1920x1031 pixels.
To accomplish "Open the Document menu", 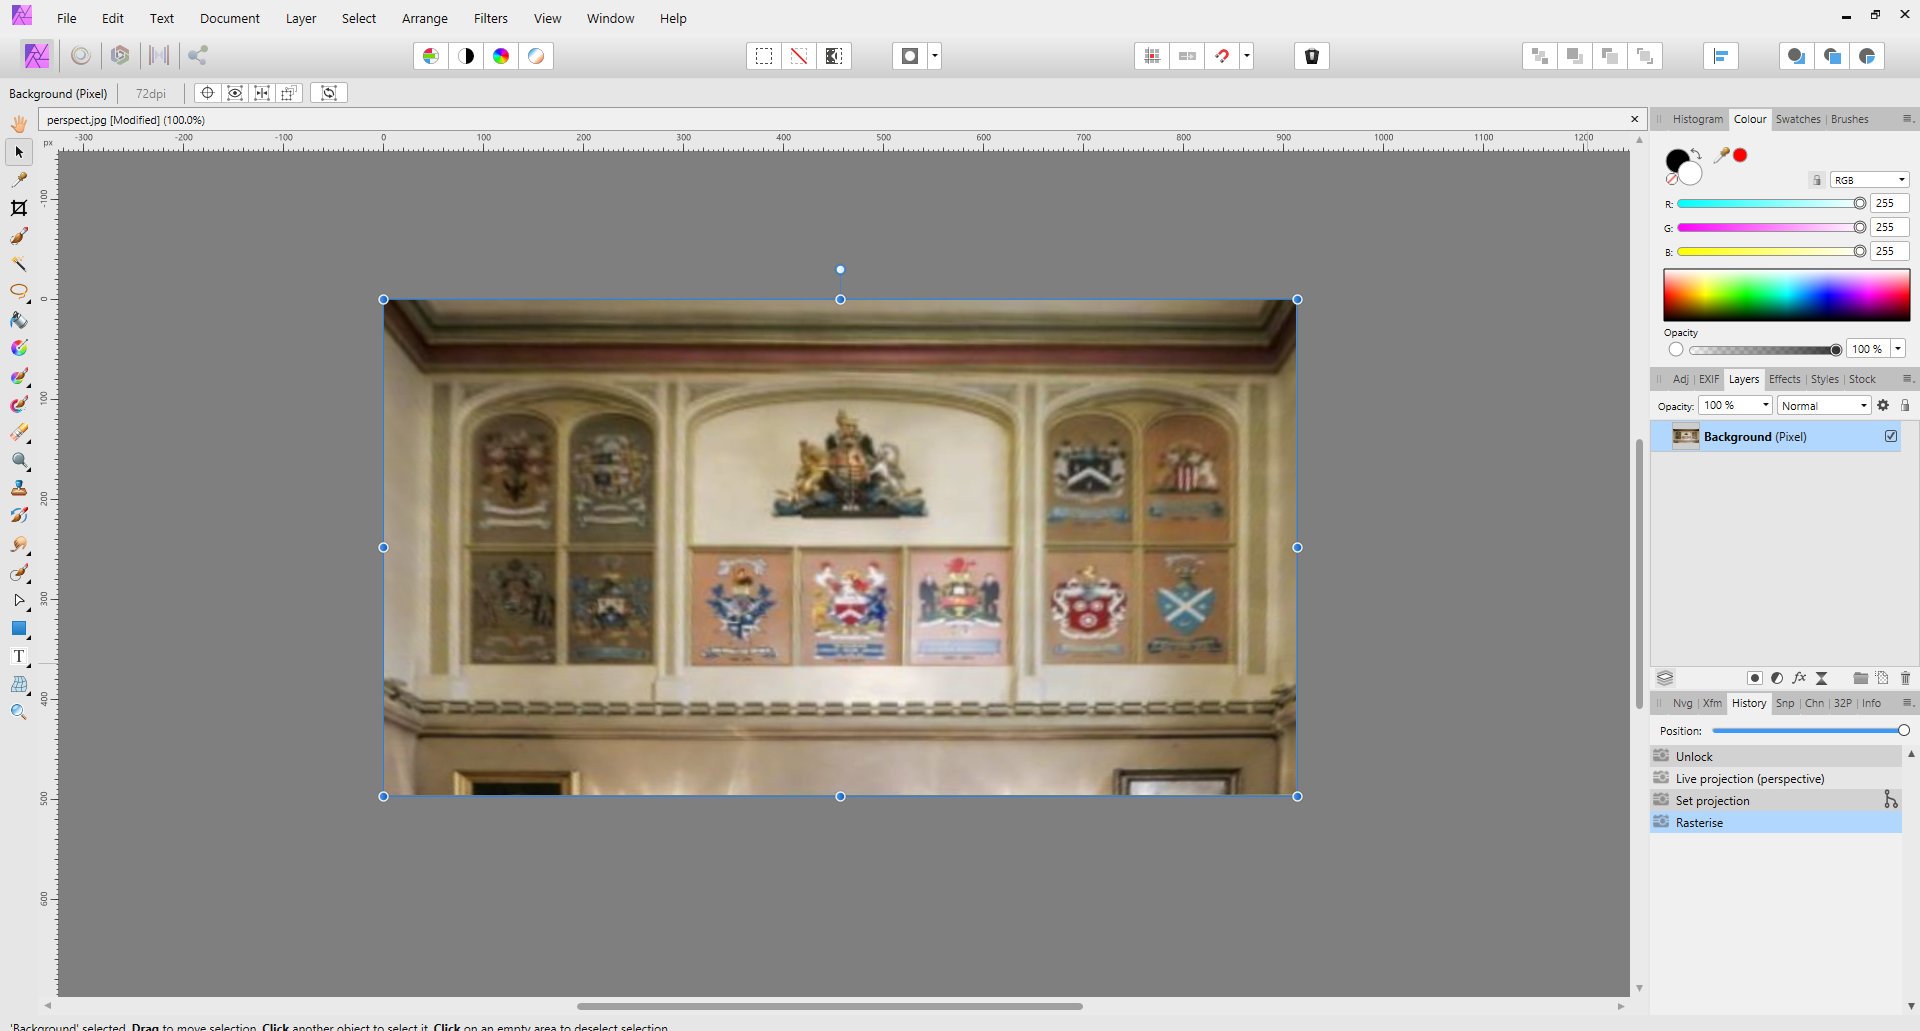I will coord(229,18).
